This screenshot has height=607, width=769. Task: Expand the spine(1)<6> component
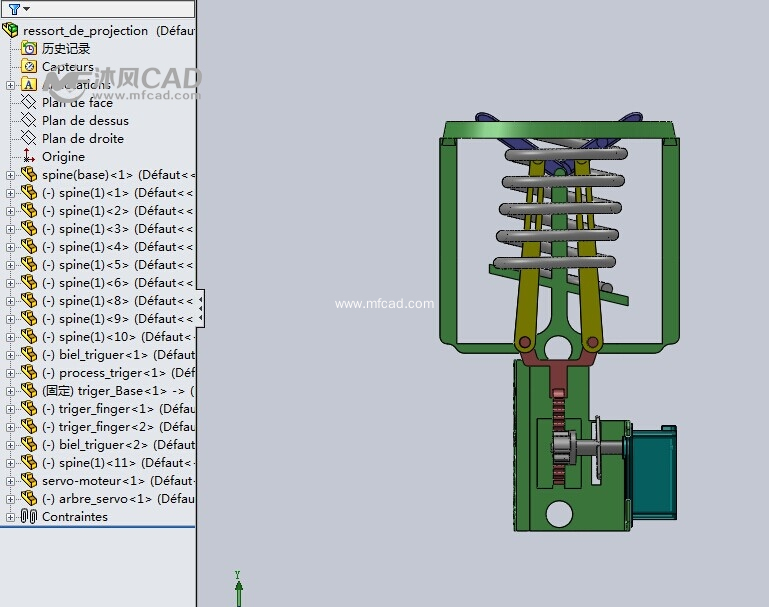click(10, 283)
